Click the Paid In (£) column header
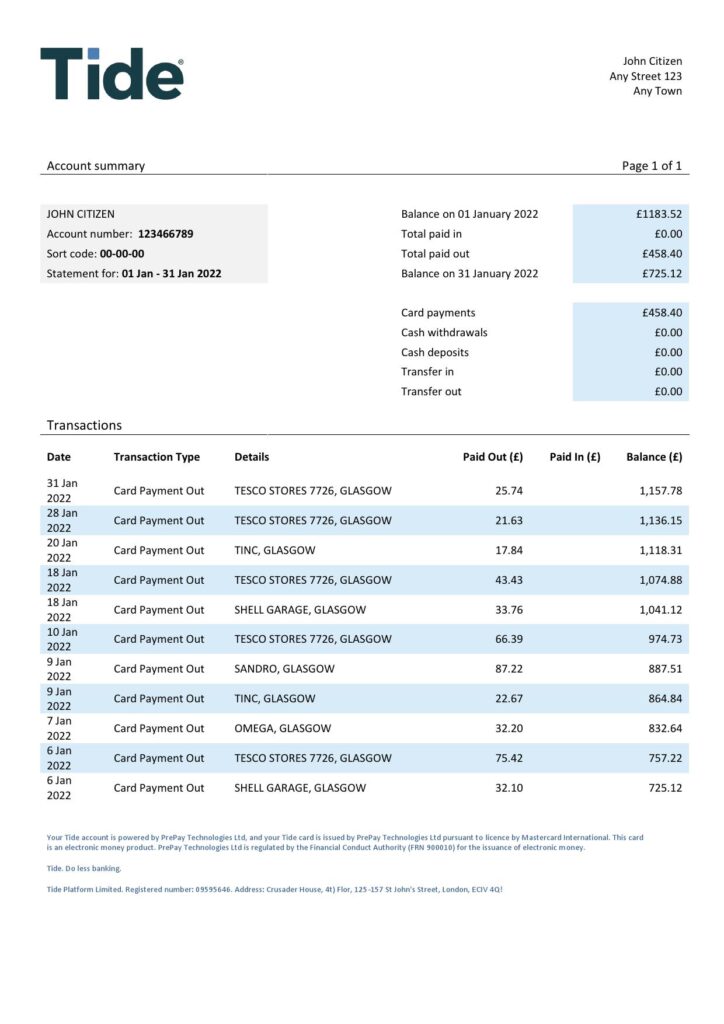The image size is (724, 1024). pos(574,457)
